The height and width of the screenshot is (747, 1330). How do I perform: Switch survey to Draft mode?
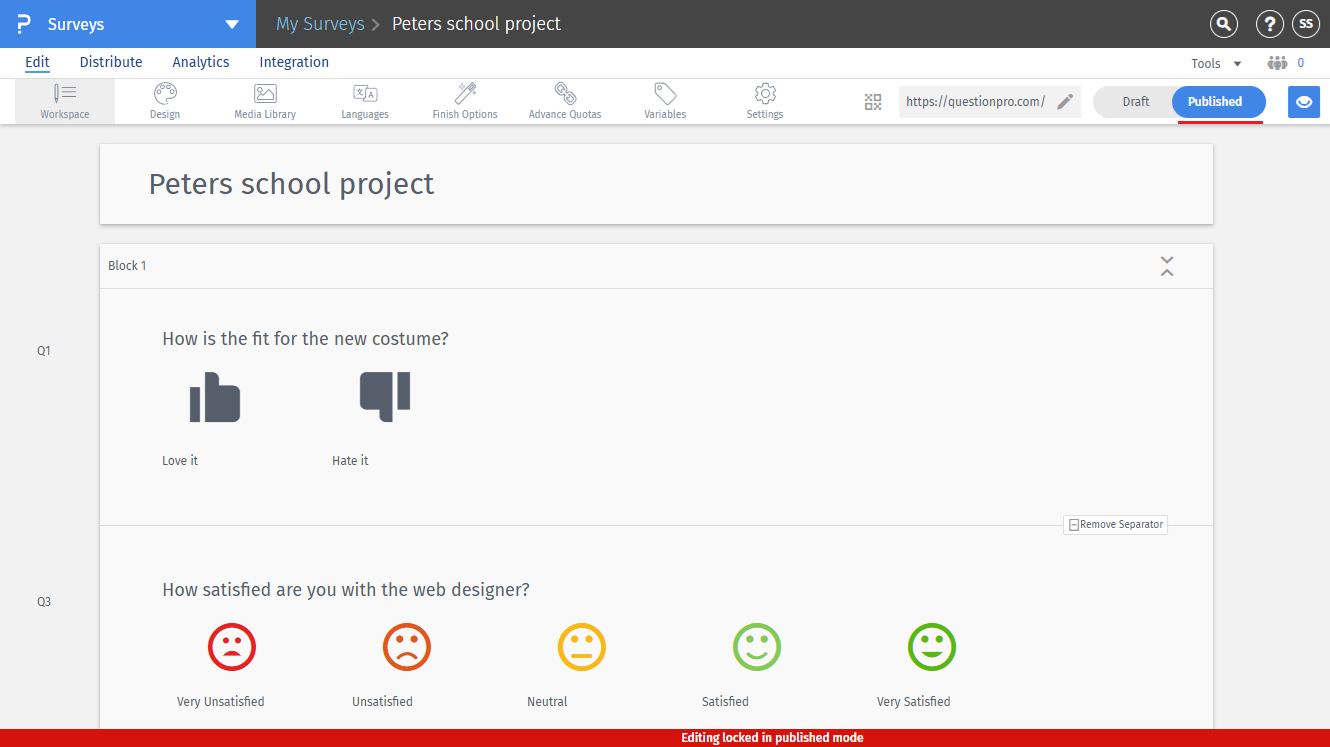[1135, 102]
